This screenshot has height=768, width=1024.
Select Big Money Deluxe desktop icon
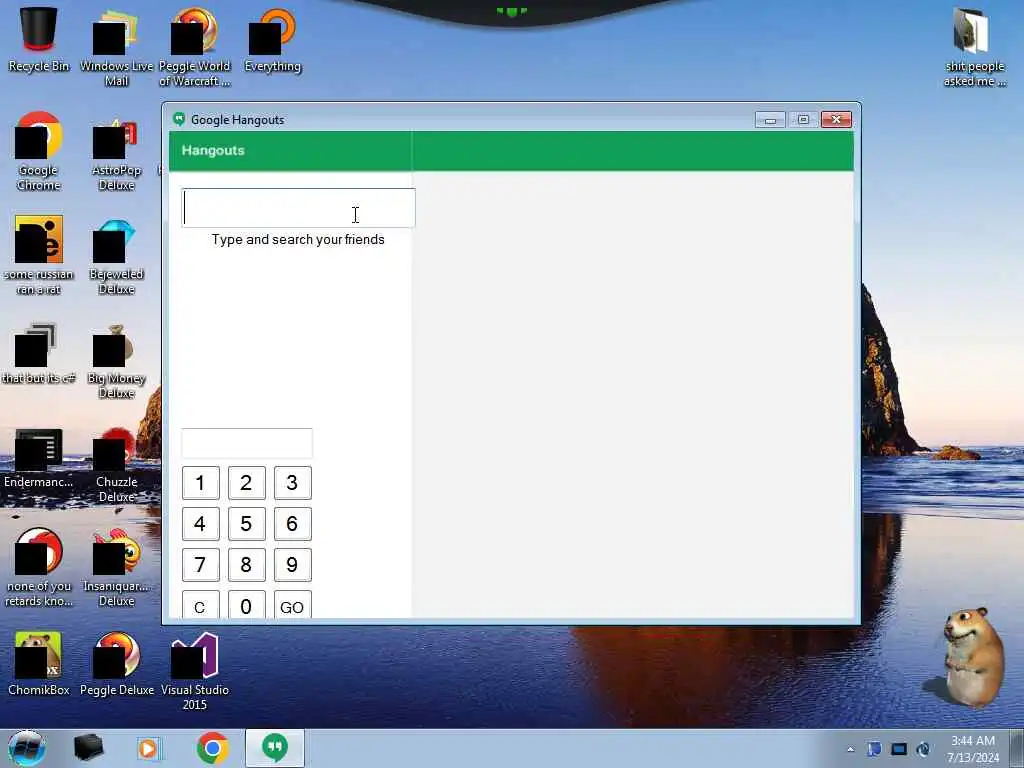coord(116,359)
